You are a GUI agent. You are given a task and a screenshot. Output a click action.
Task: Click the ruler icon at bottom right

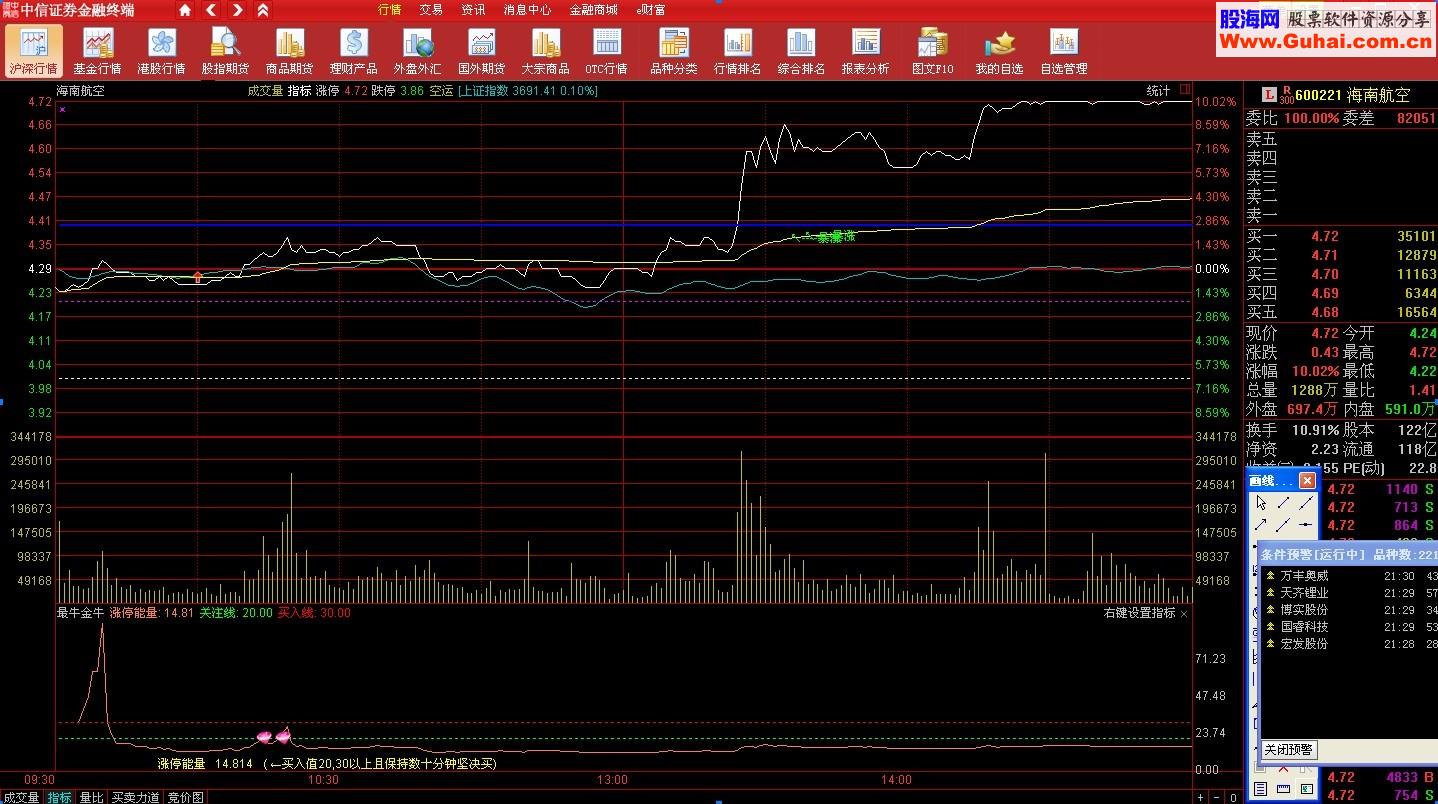(x=1281, y=790)
